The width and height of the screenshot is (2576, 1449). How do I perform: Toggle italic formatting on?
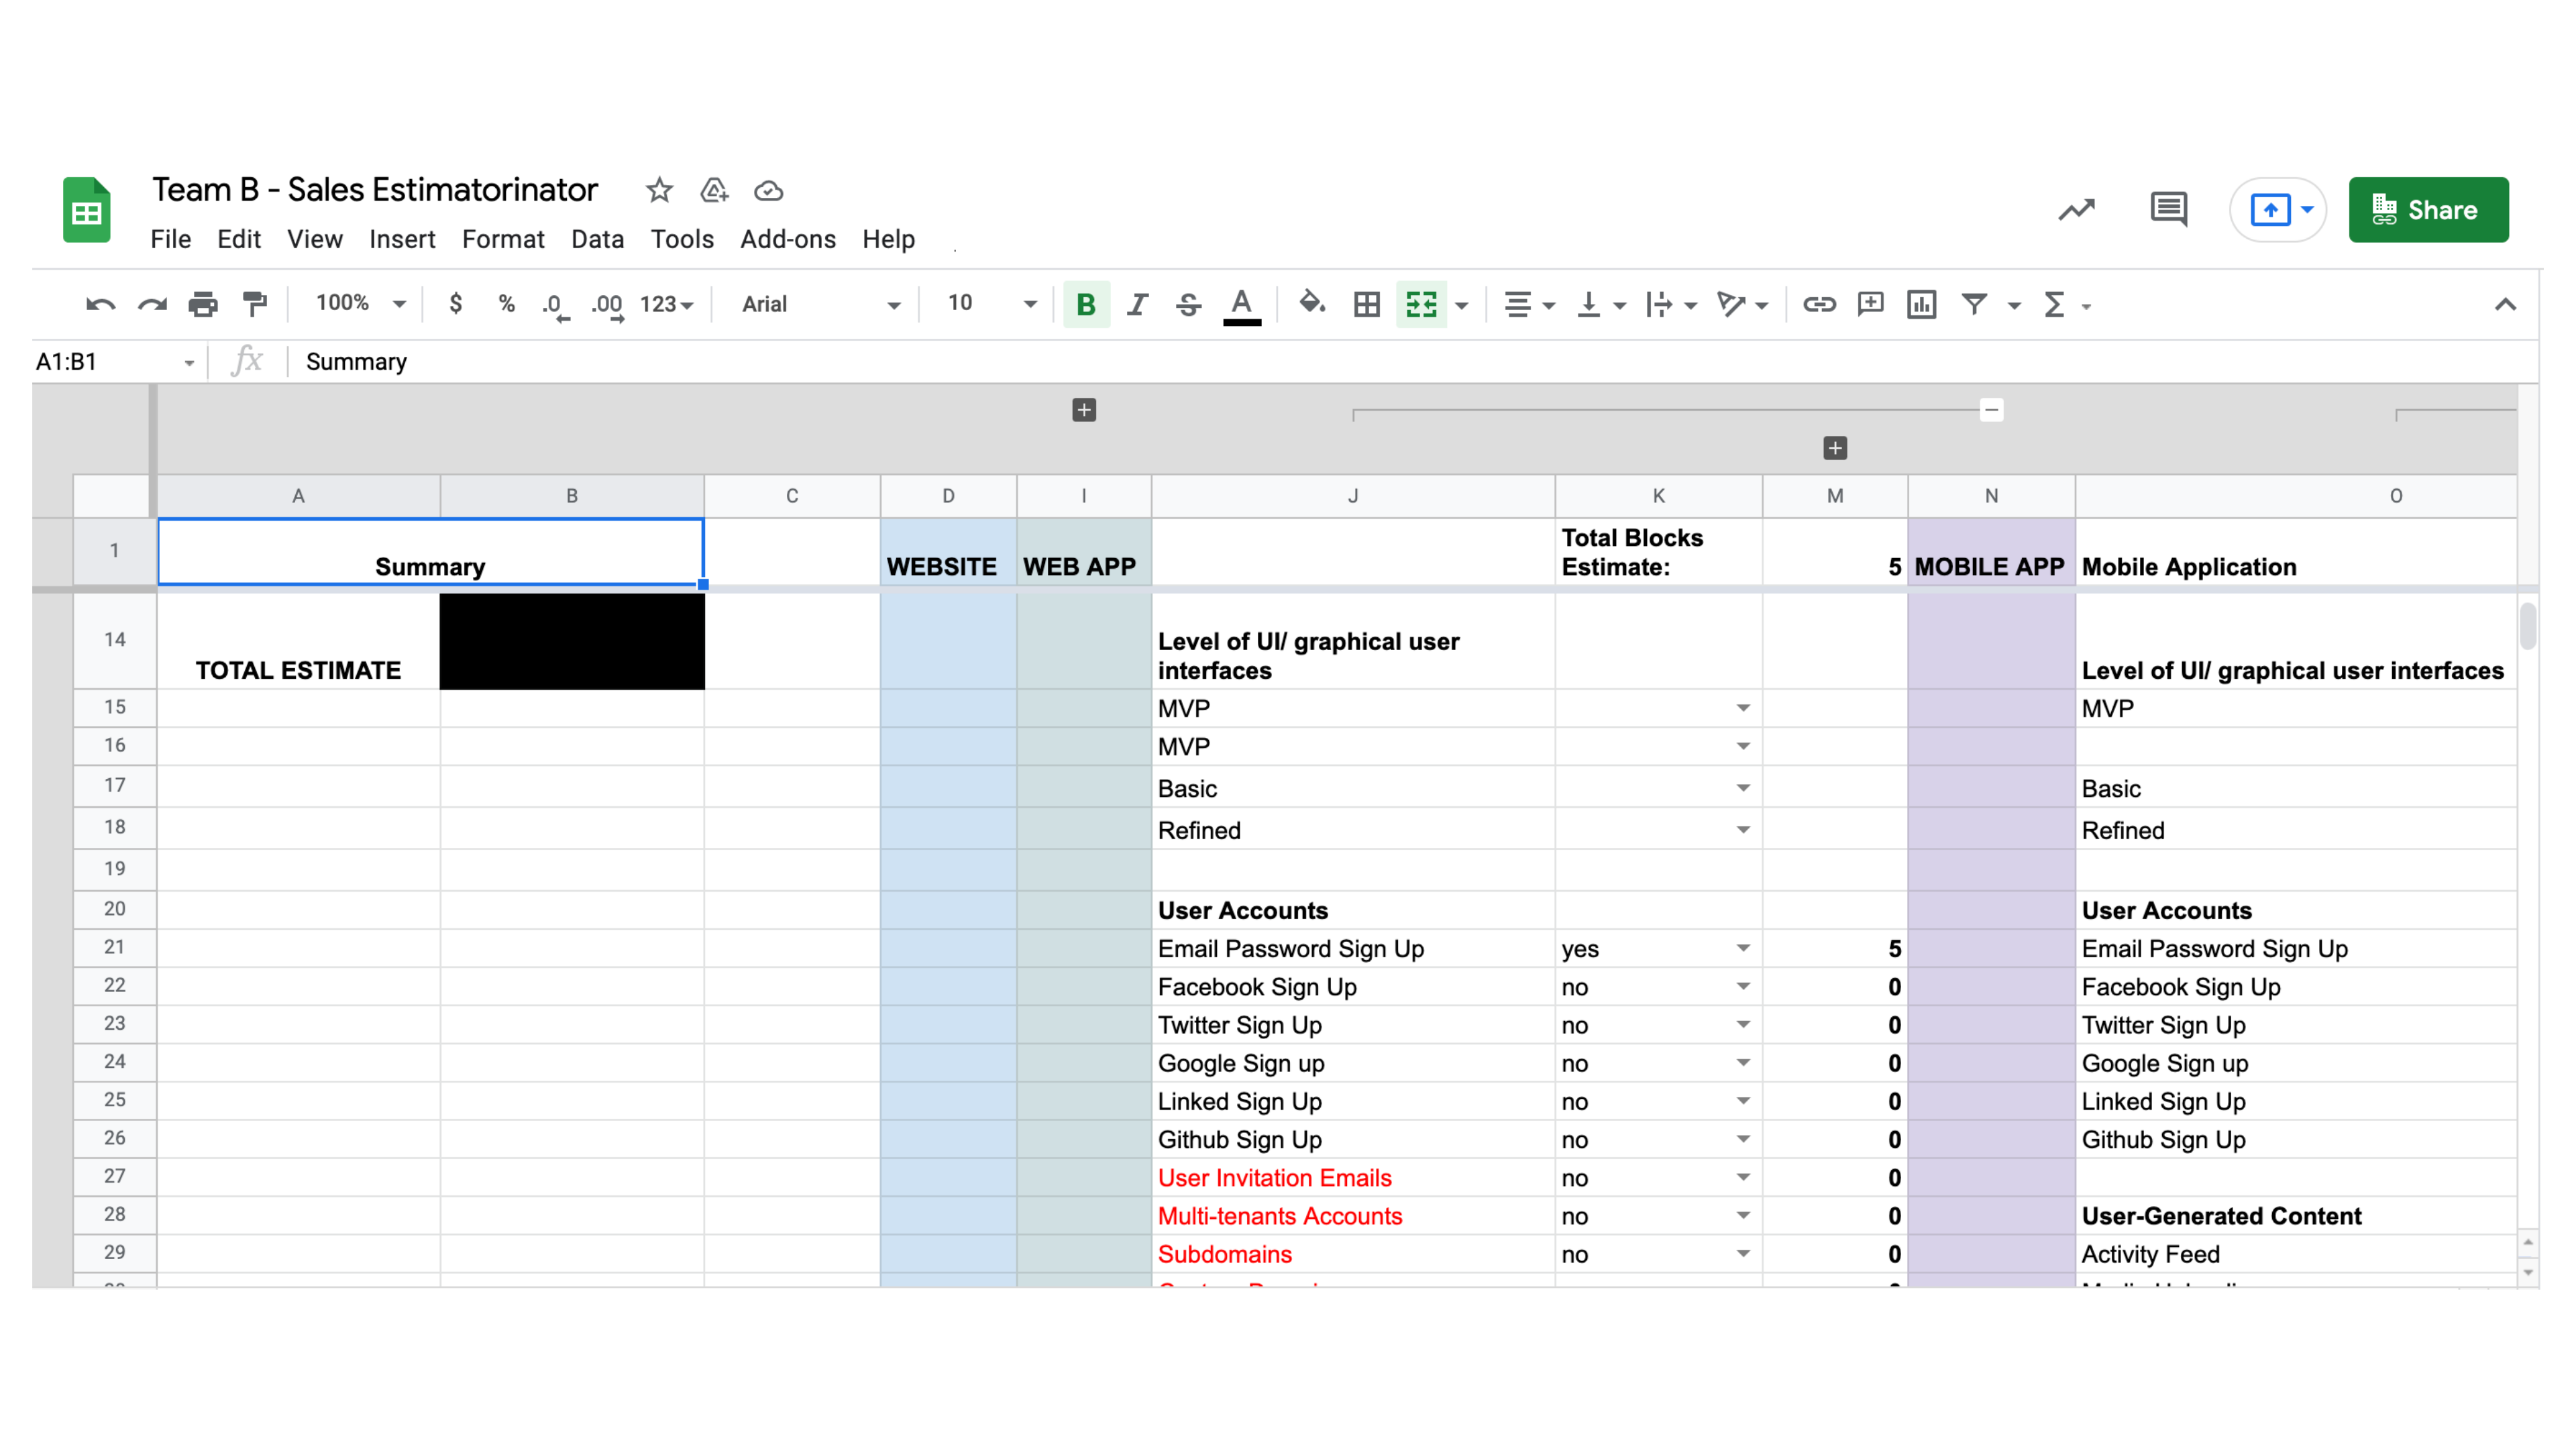(x=1137, y=304)
